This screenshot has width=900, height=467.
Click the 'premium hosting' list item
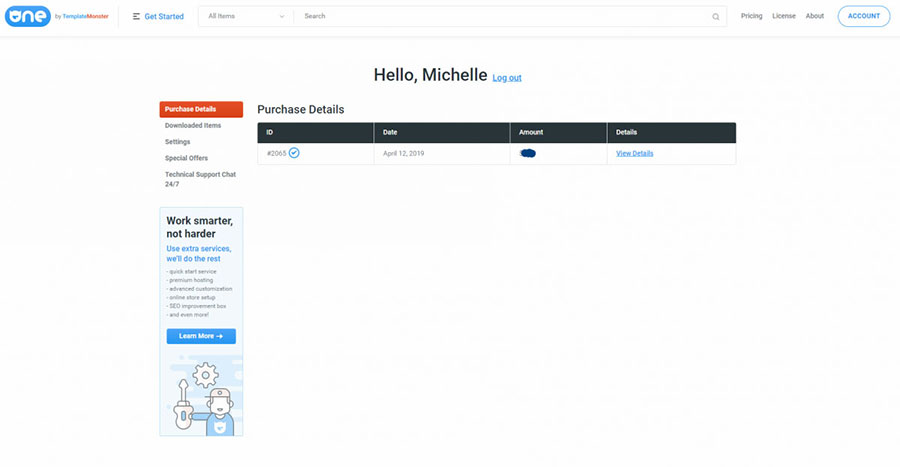(190, 280)
